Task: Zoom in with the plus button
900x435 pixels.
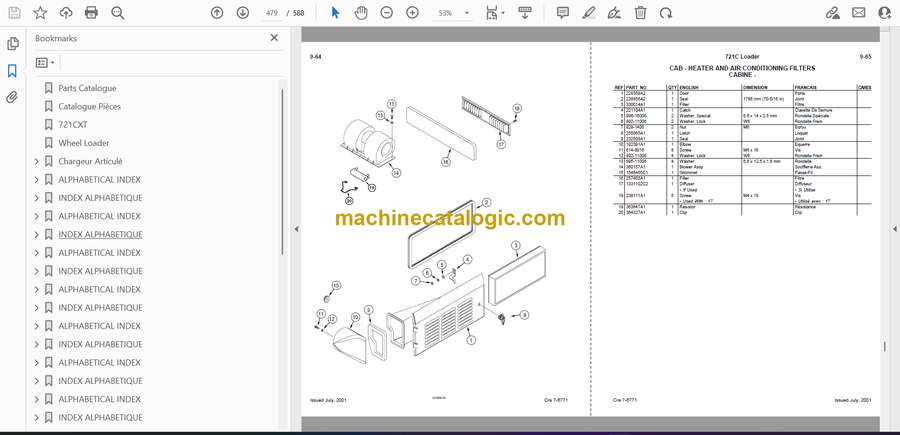Action: click(x=412, y=13)
